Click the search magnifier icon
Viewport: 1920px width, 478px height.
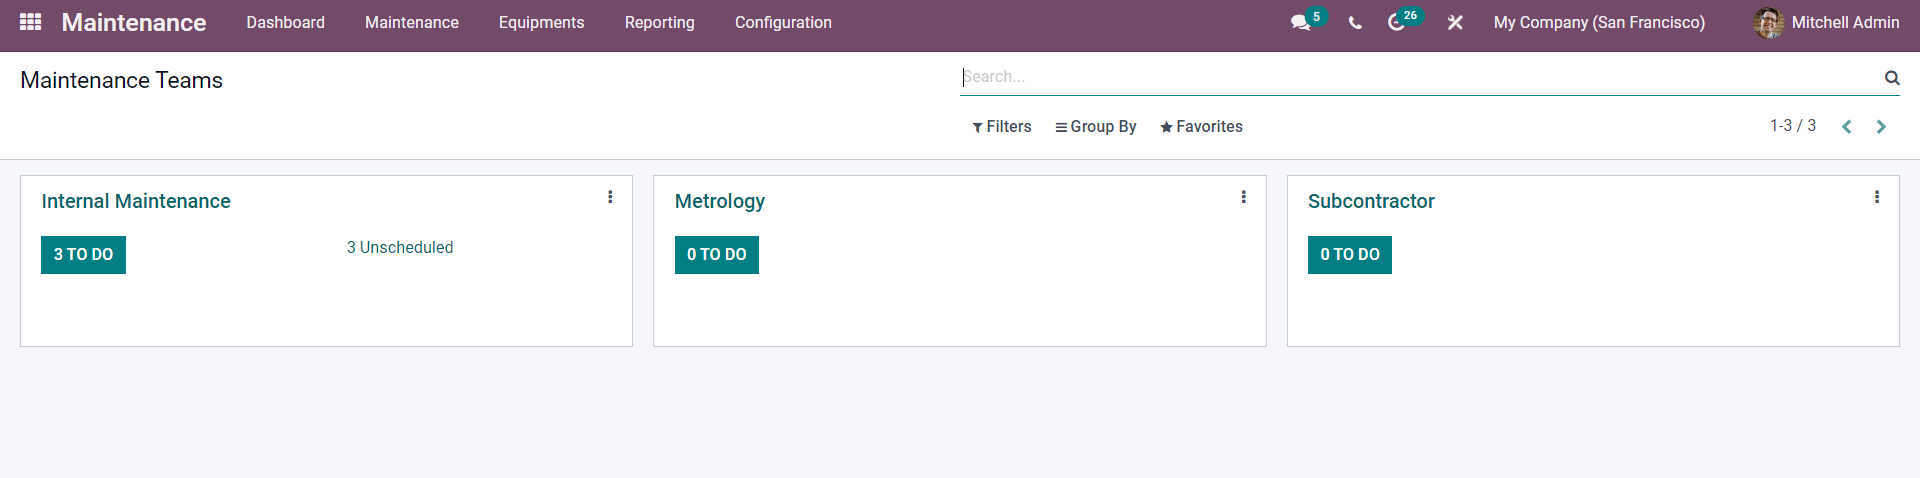coord(1892,77)
